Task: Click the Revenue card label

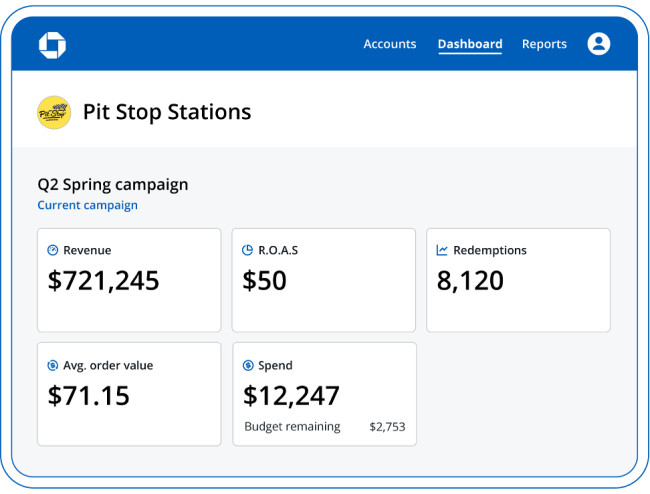Action: point(87,250)
